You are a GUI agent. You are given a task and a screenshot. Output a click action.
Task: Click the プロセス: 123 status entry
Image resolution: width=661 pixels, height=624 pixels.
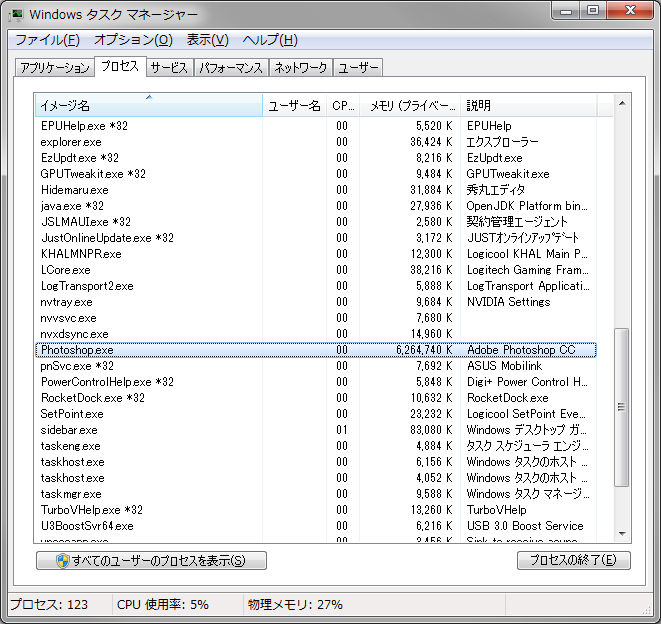(x=49, y=605)
